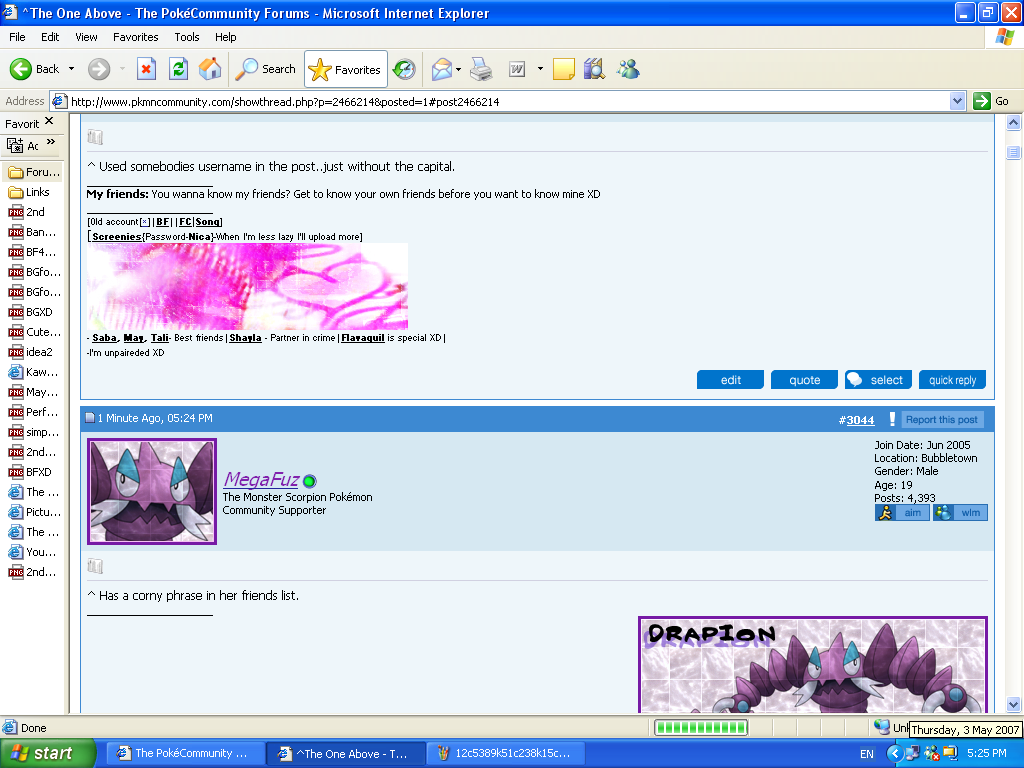Toggle the Favorites toolbar button
This screenshot has width=1024, height=768.
pos(345,69)
